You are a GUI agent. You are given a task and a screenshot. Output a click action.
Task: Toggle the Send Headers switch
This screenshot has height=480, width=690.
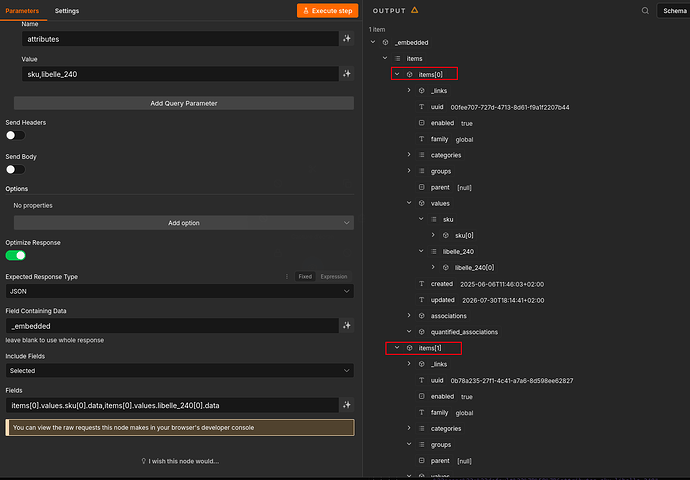pyautogui.click(x=15, y=136)
